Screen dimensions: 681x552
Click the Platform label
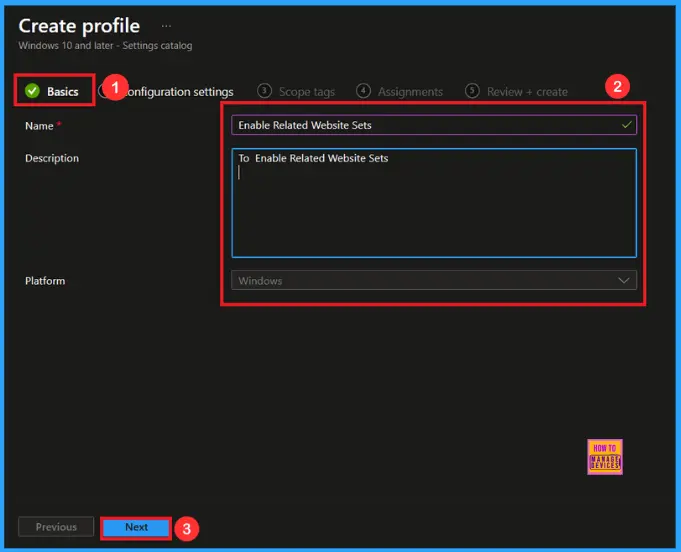[x=45, y=281]
